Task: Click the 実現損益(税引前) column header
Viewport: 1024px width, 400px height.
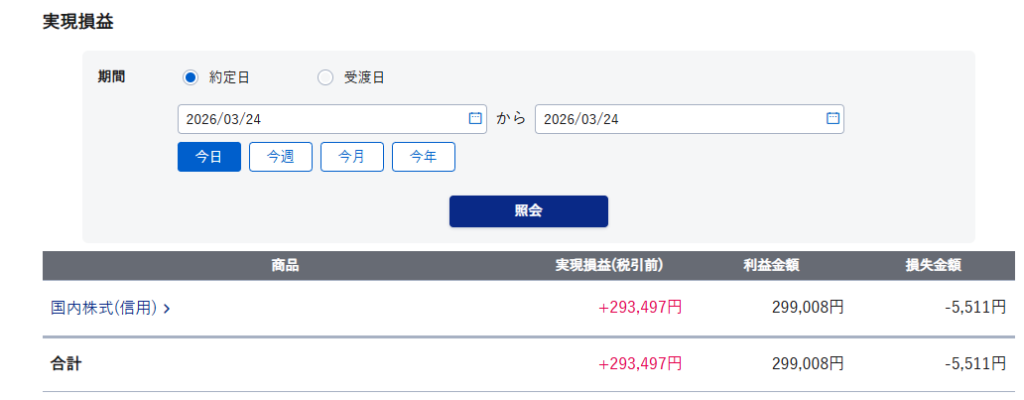Action: [609, 266]
